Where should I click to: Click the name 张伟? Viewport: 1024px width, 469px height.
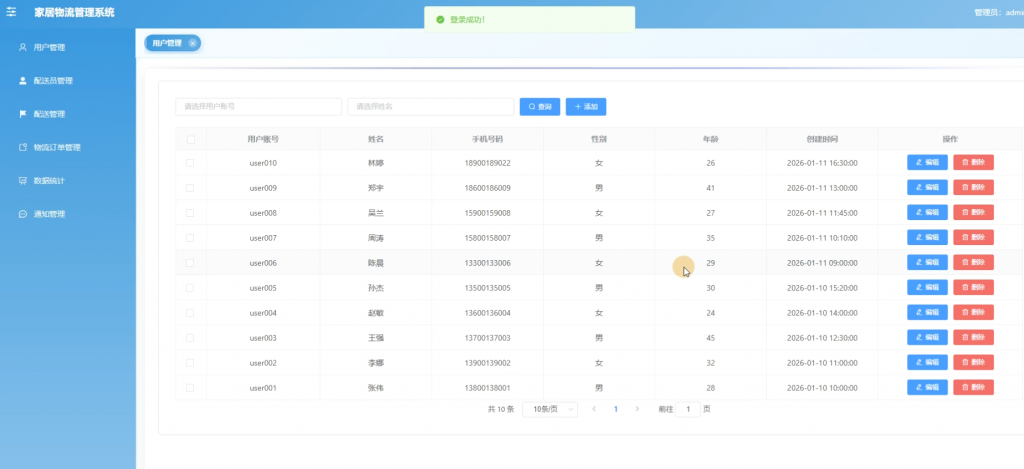(376, 388)
